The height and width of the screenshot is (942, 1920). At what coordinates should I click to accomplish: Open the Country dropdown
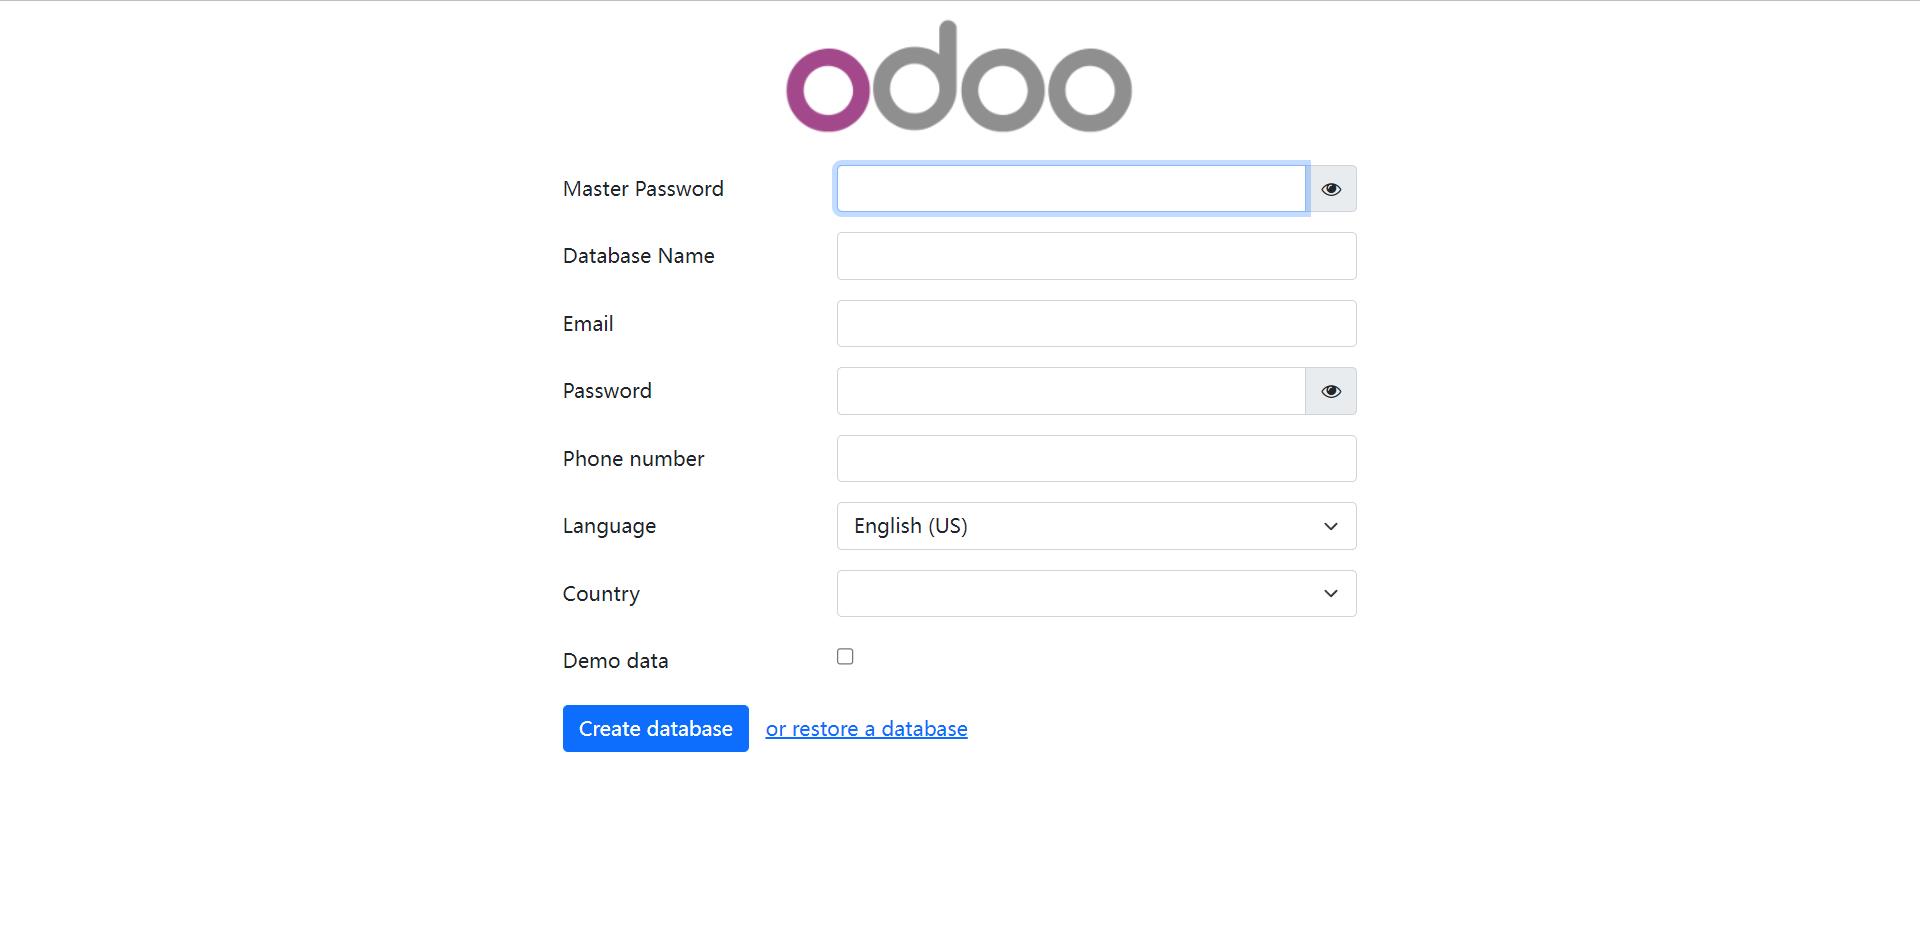click(x=1096, y=593)
